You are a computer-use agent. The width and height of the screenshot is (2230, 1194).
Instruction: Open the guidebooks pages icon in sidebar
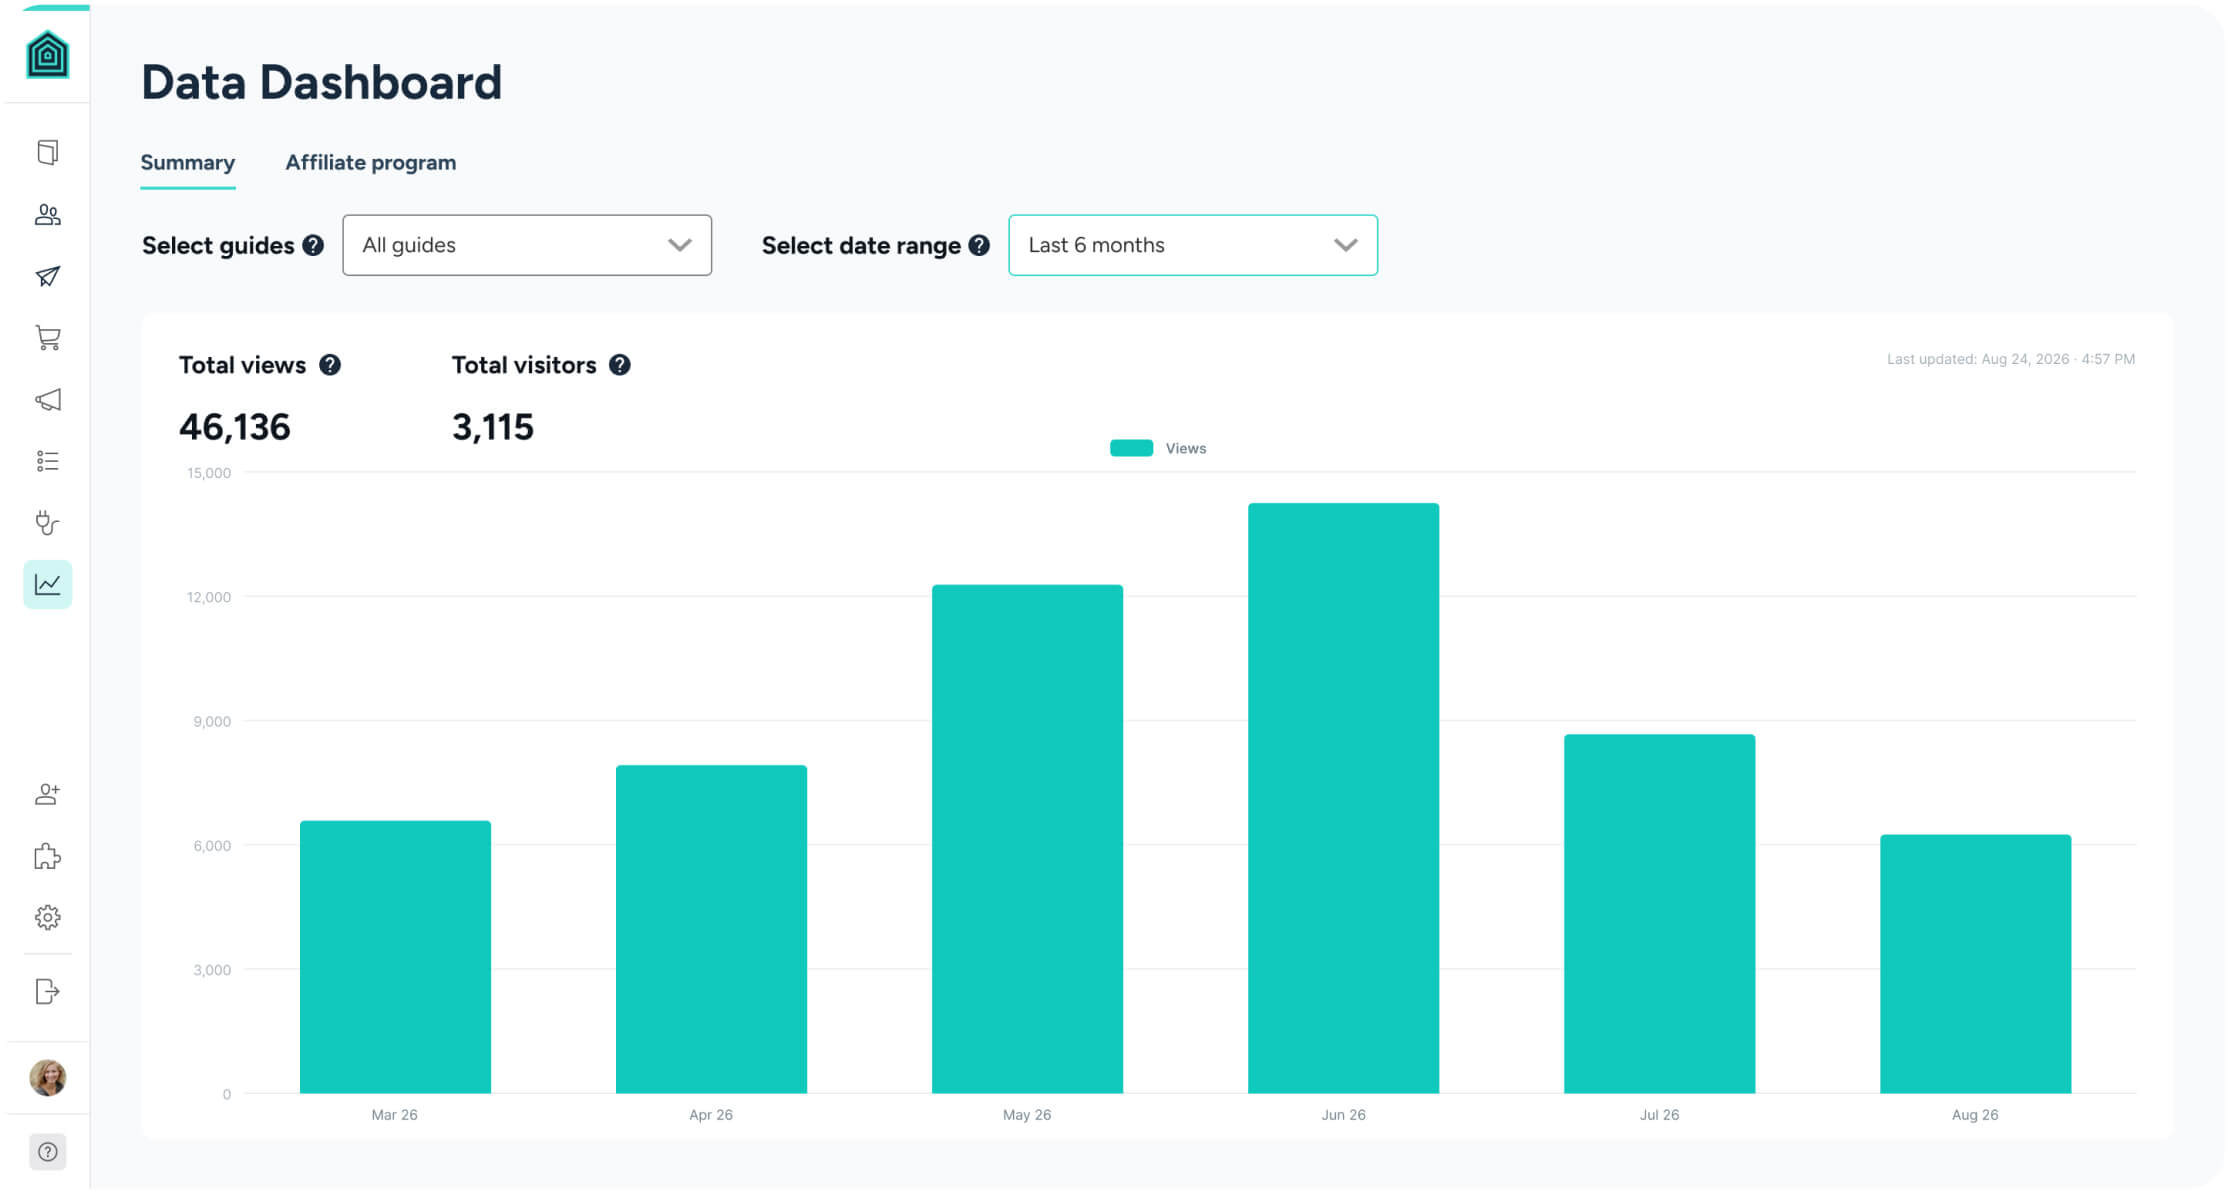[x=47, y=152]
